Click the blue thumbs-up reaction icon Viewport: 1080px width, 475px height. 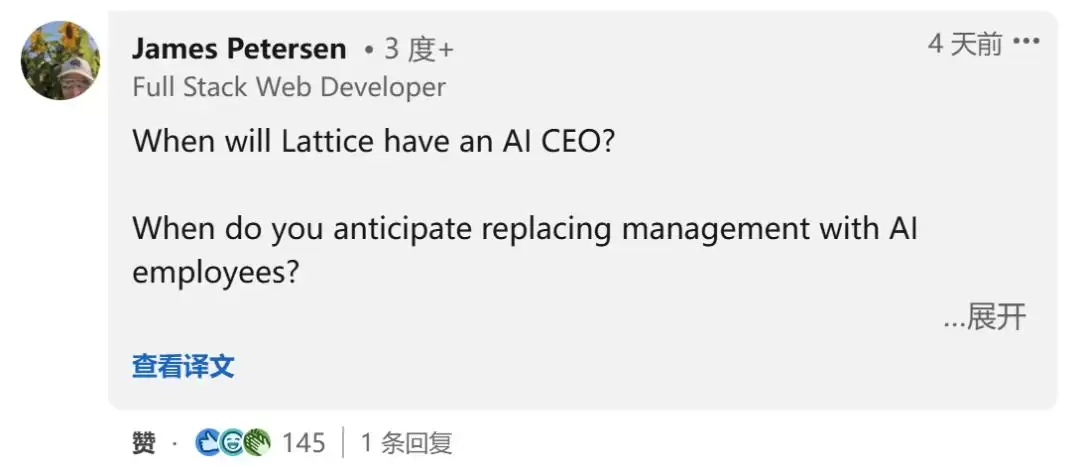point(207,443)
